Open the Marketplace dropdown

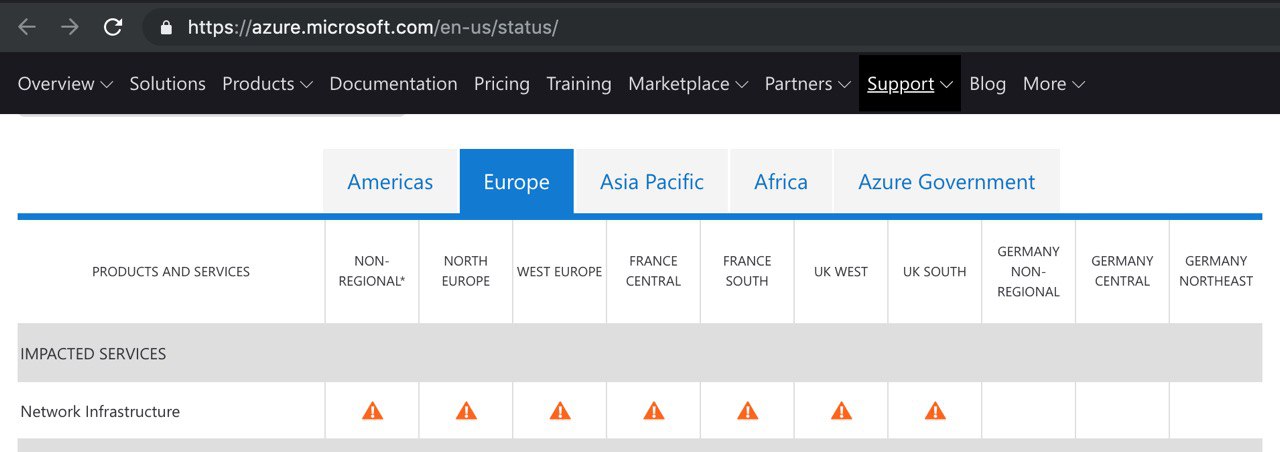click(x=688, y=84)
